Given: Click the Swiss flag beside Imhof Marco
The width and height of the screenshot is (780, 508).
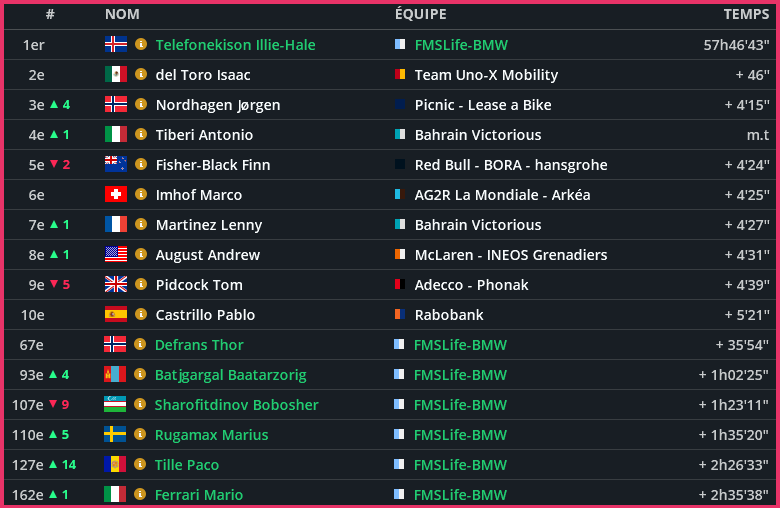Looking at the screenshot, I should coord(116,195).
